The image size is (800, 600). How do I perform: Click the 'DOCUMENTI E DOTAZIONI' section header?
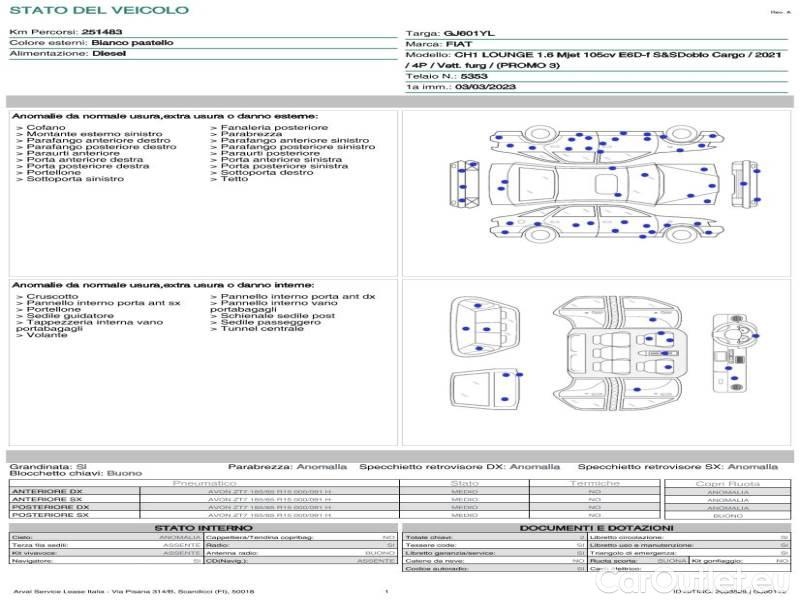(x=595, y=527)
